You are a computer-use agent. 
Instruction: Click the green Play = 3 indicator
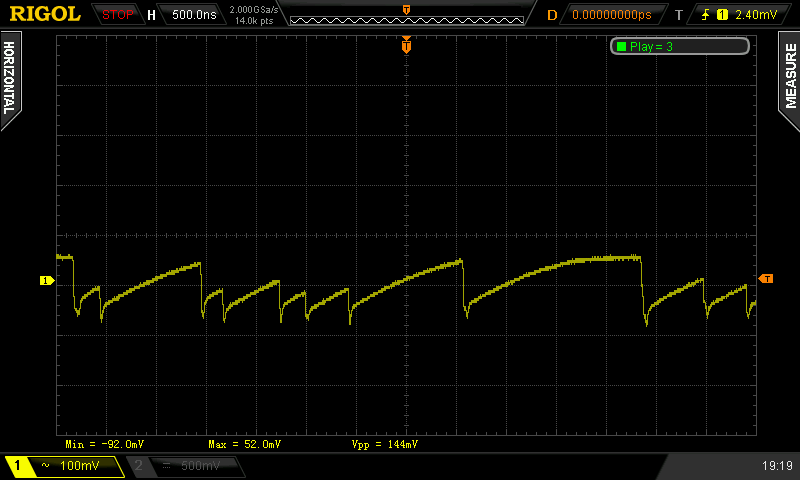point(679,46)
